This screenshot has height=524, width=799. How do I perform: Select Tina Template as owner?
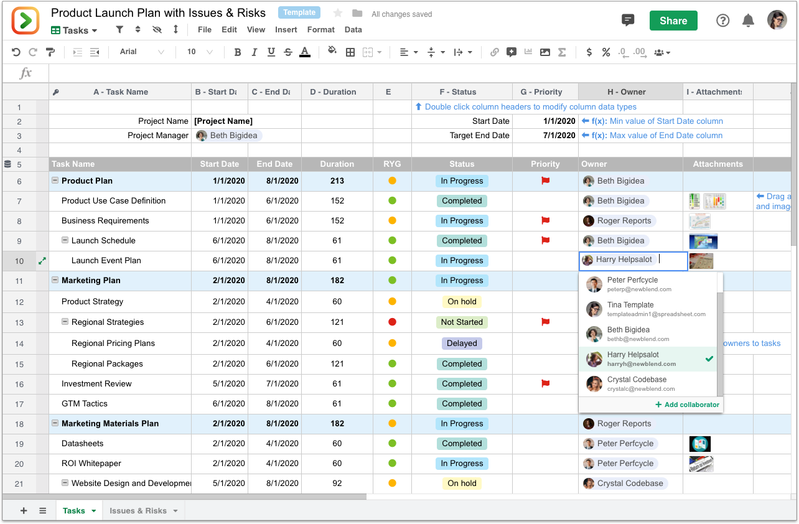[630, 309]
